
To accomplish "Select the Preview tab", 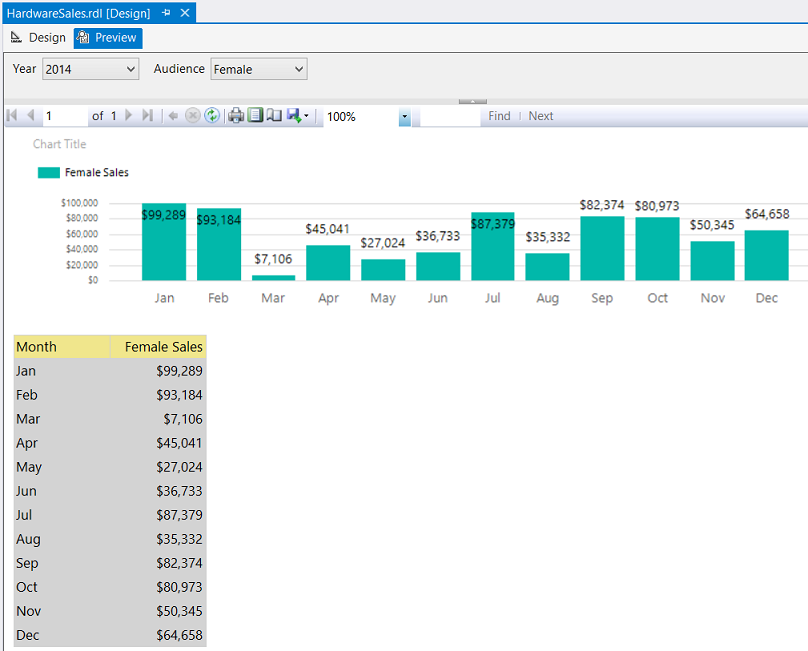I will [108, 38].
